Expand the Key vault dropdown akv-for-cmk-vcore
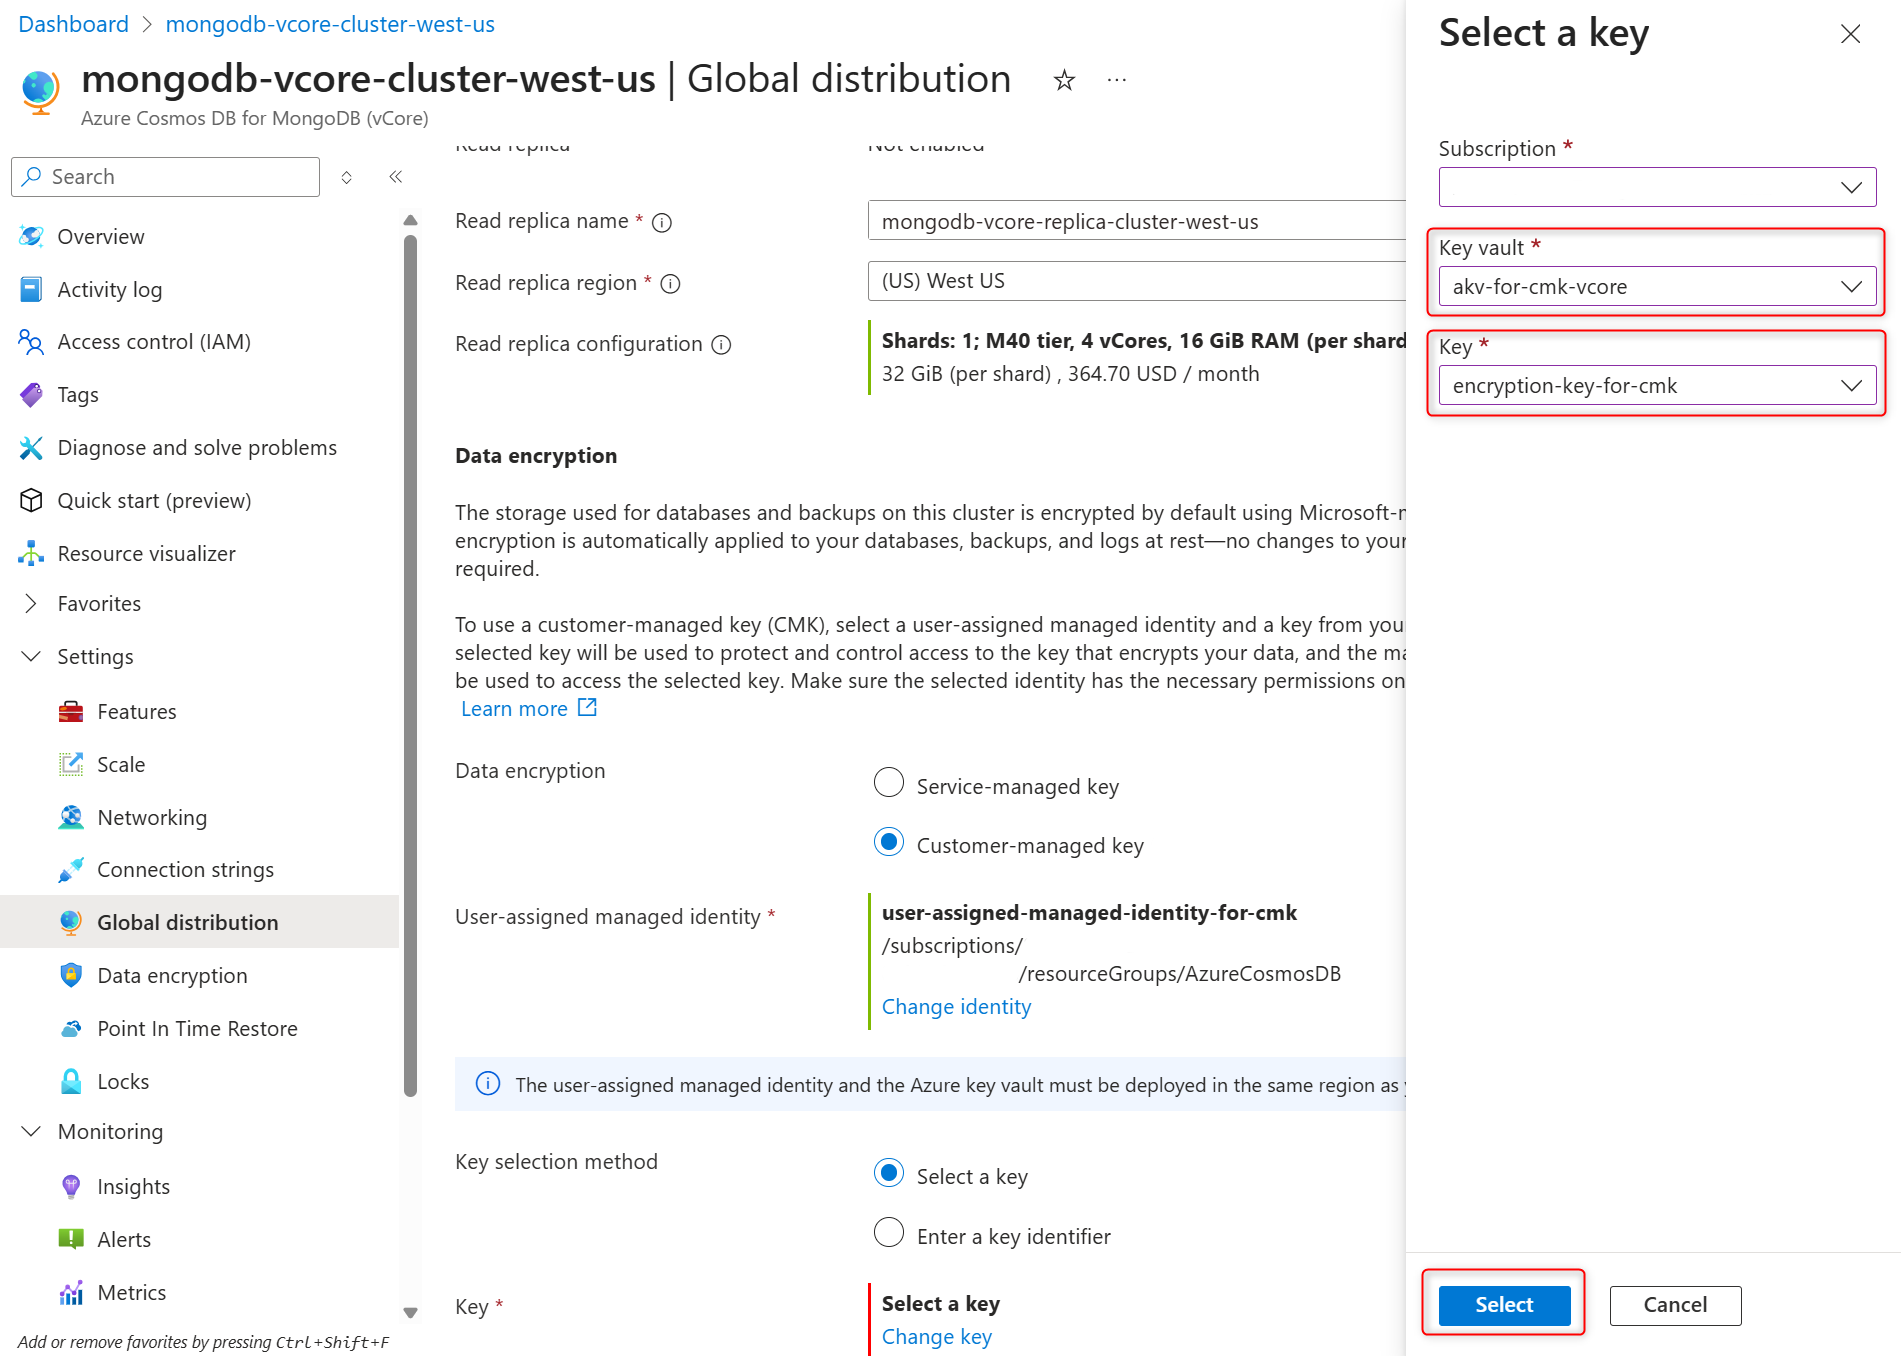The height and width of the screenshot is (1356, 1901). click(x=1657, y=286)
